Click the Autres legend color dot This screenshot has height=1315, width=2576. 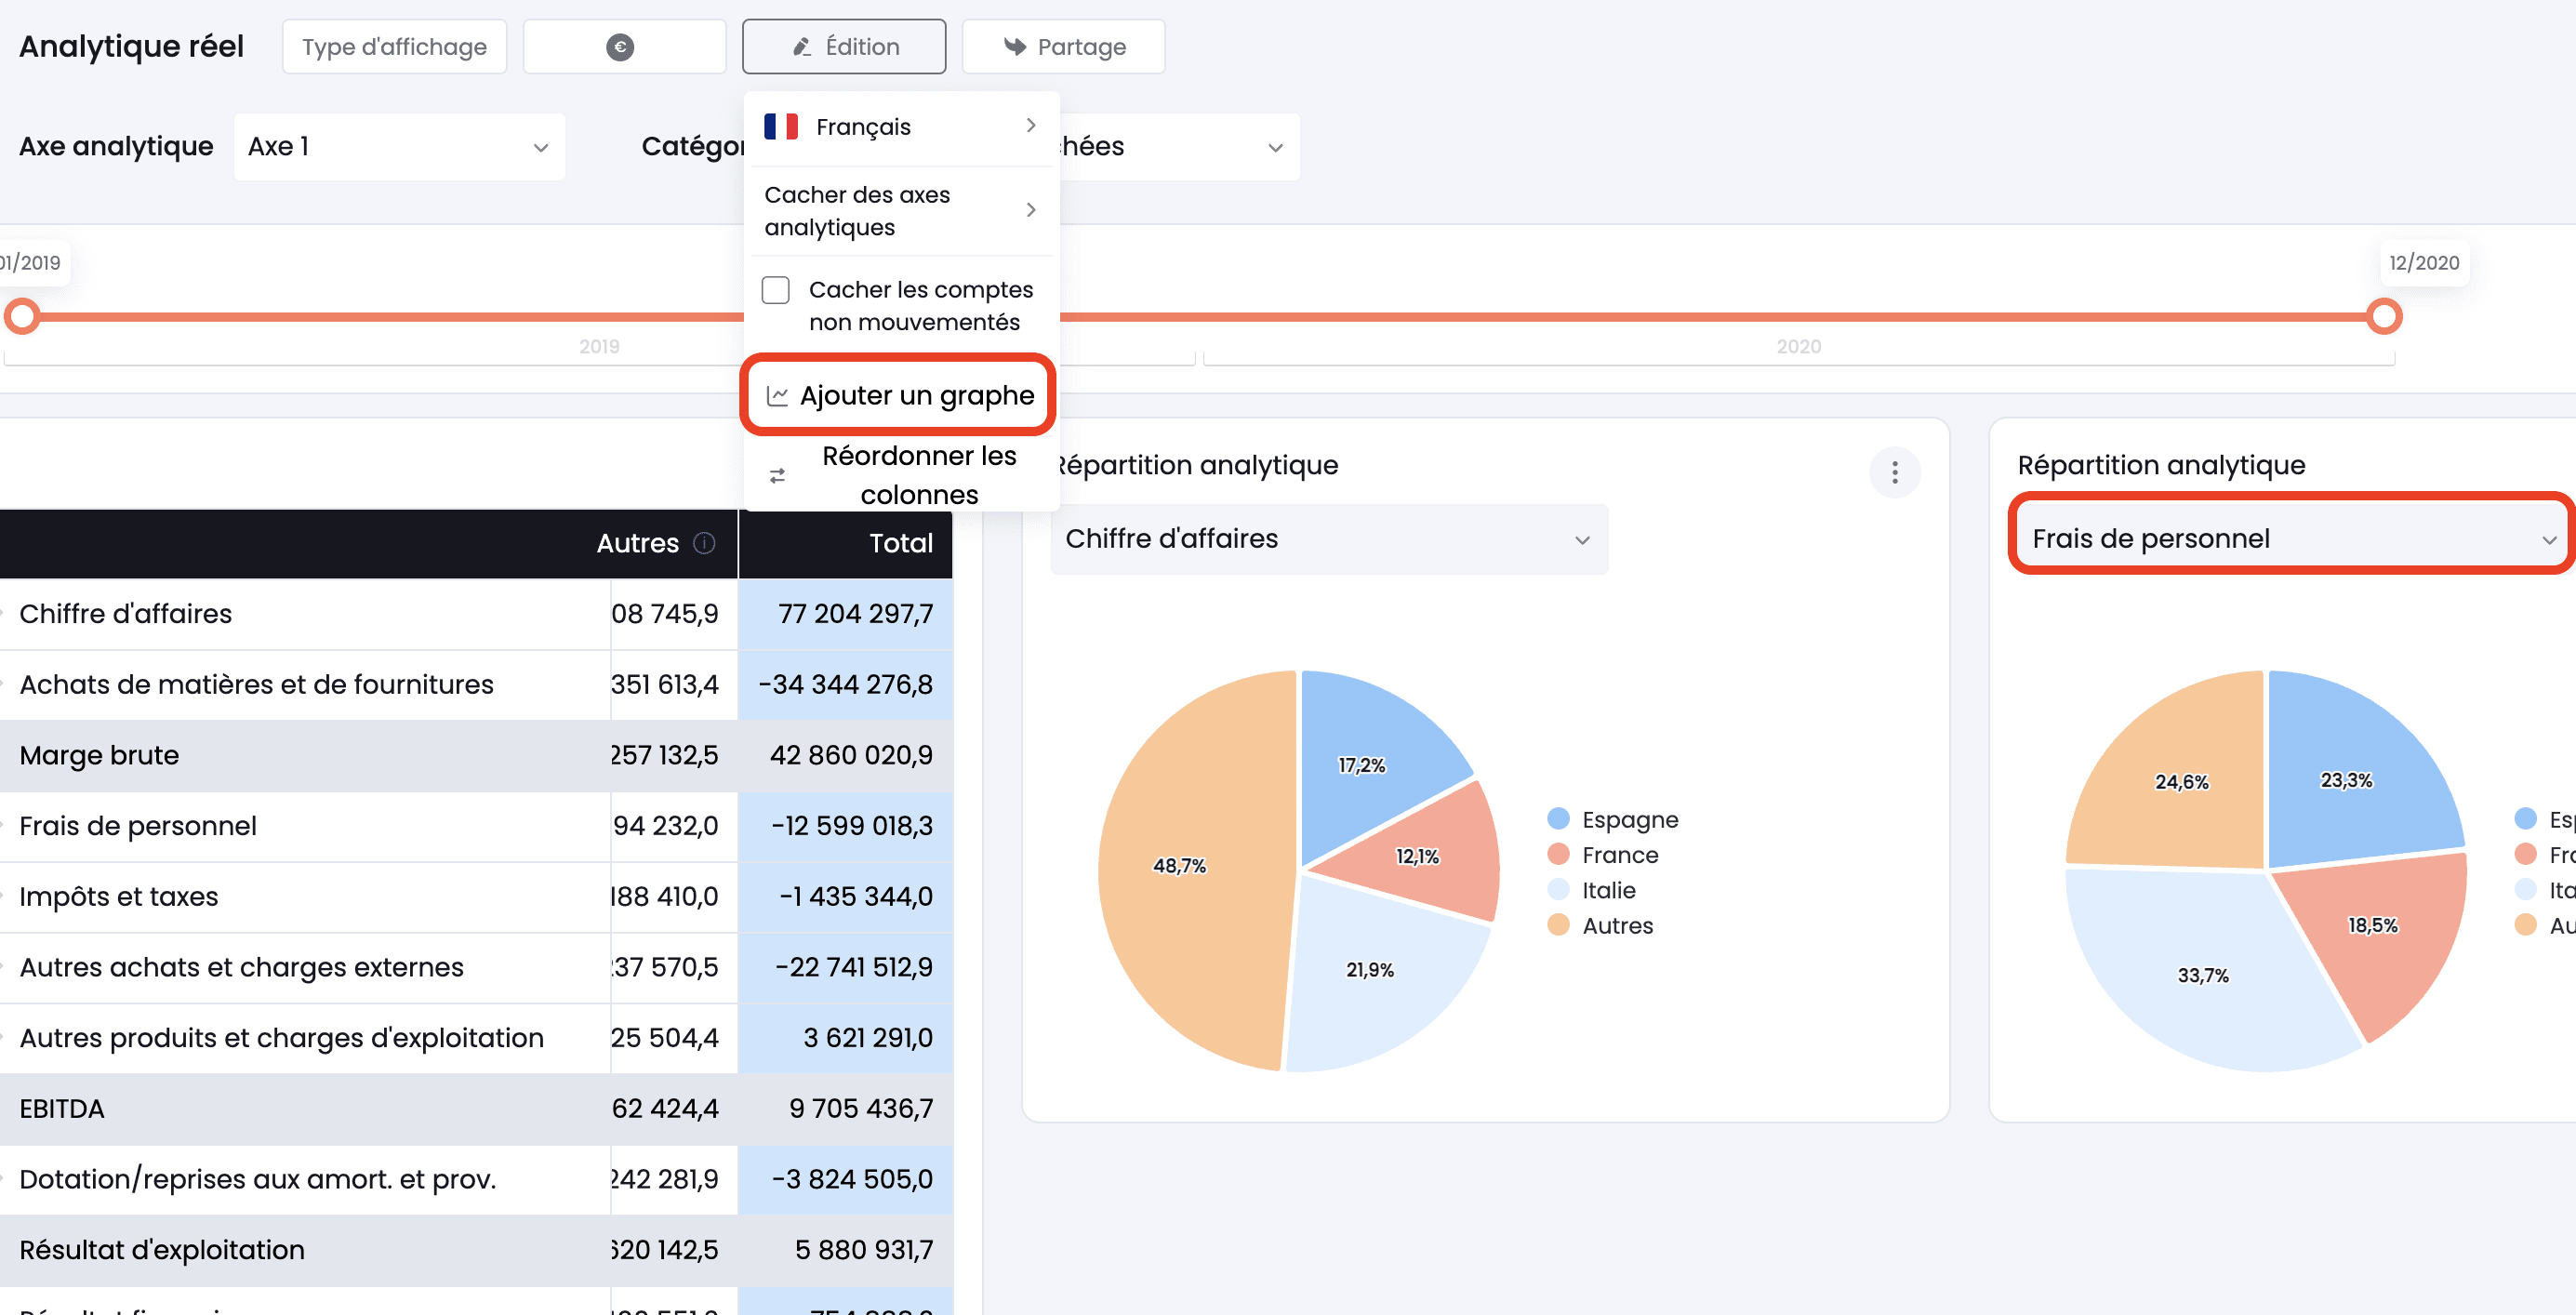(x=1558, y=925)
